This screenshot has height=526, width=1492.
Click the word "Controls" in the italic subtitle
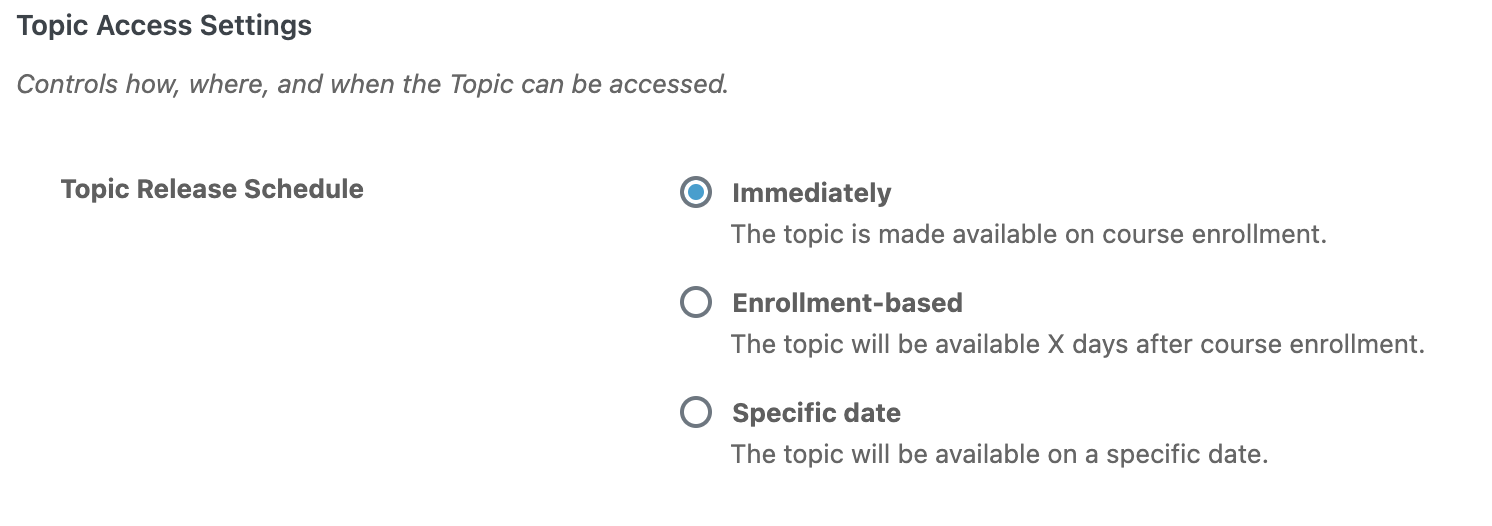click(67, 84)
